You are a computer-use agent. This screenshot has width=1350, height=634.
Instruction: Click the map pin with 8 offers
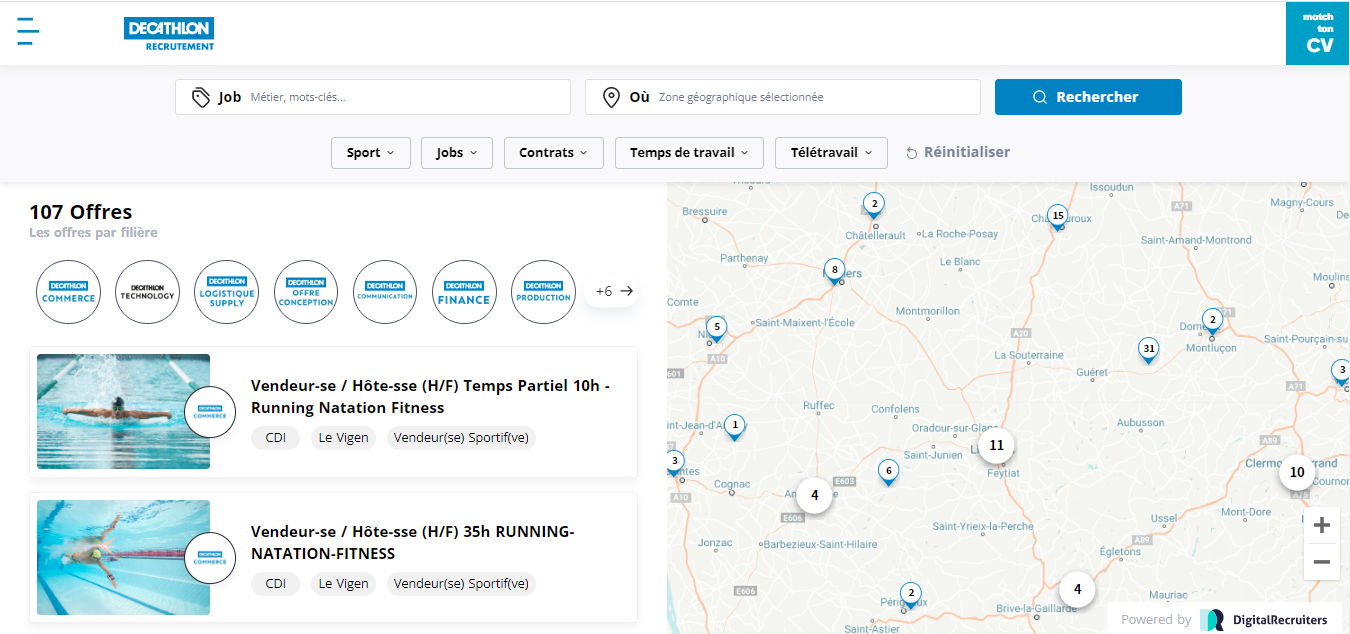click(834, 270)
